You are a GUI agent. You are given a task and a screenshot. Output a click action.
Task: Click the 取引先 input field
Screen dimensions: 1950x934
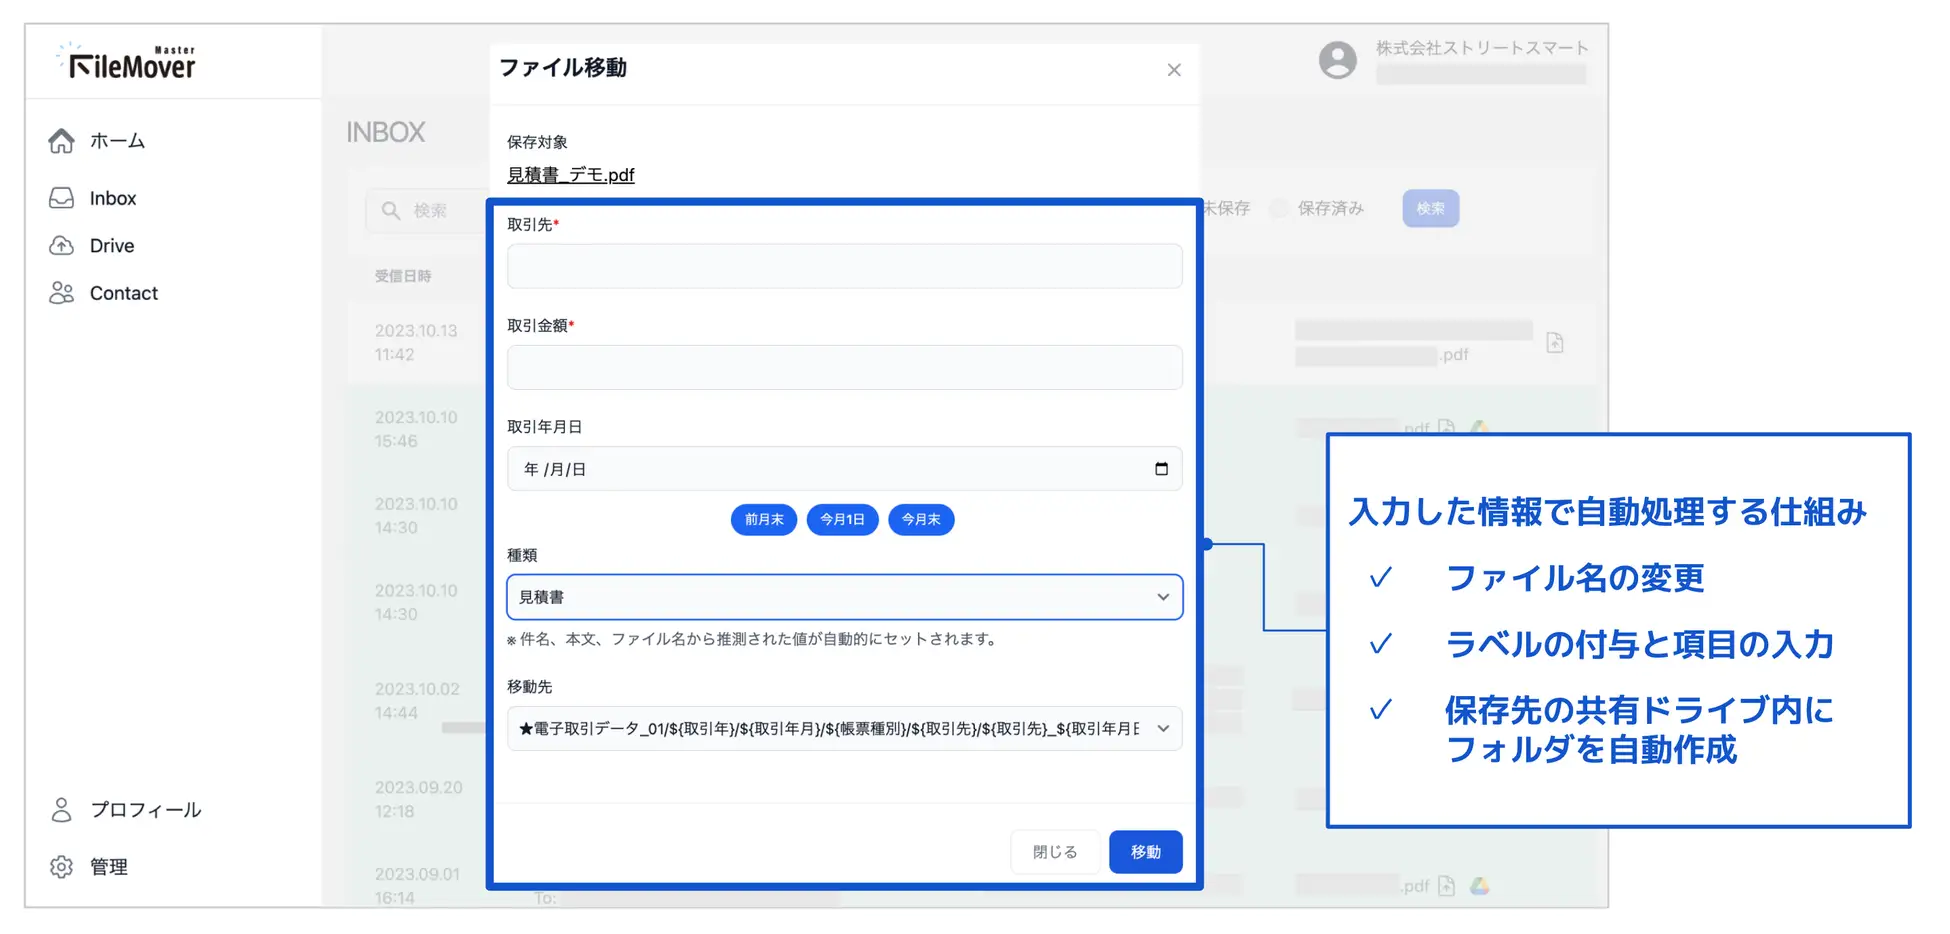pos(844,267)
